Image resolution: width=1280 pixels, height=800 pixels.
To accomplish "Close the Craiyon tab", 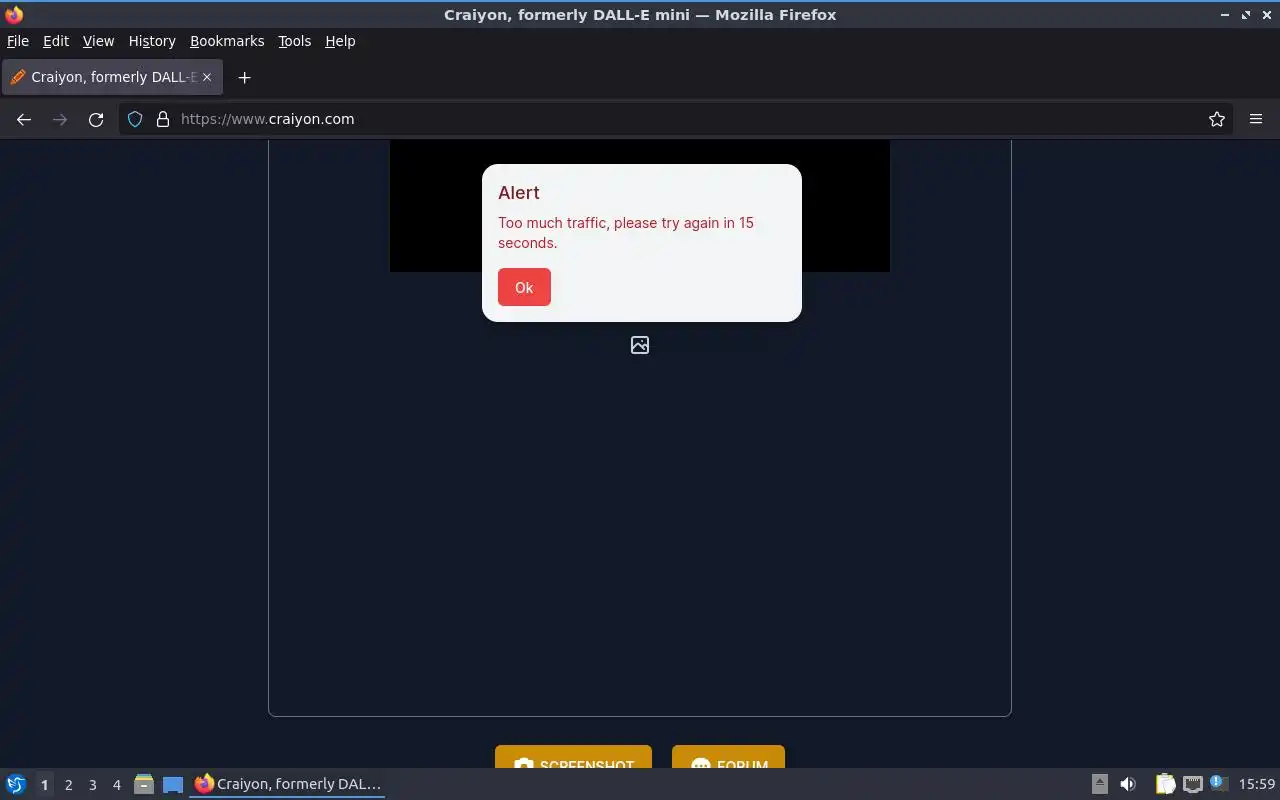I will tap(207, 77).
